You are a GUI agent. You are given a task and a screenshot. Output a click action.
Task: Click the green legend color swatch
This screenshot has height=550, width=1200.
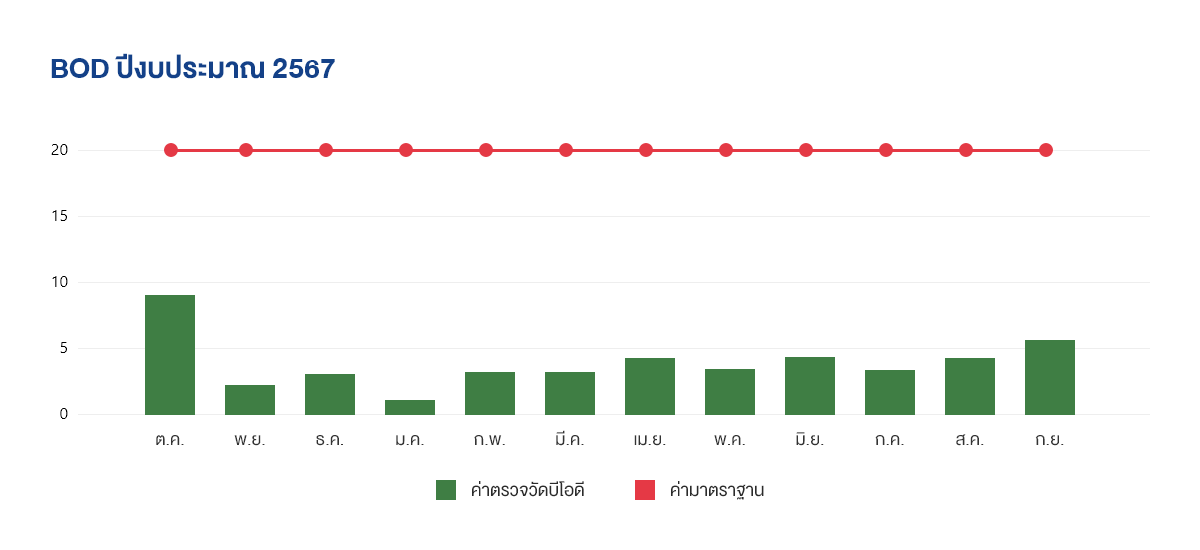pyautogui.click(x=446, y=490)
